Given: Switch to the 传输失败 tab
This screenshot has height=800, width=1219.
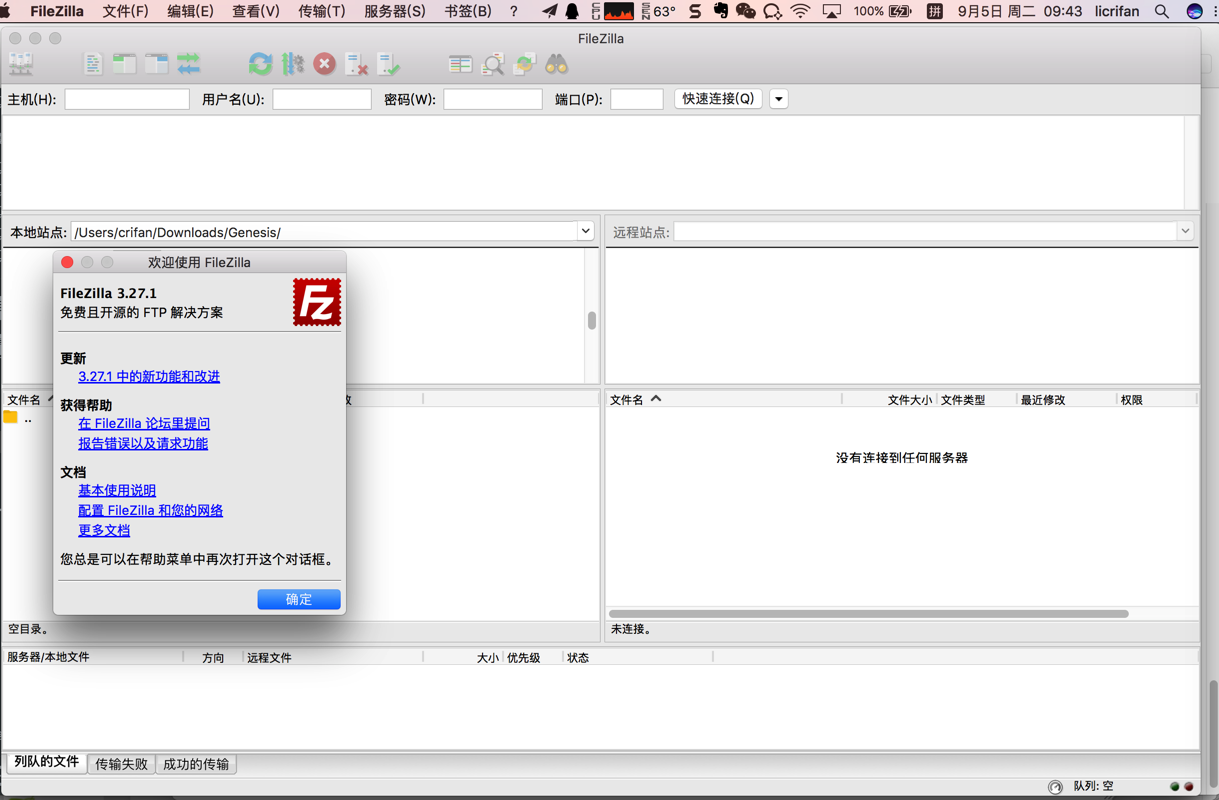Looking at the screenshot, I should click(121, 764).
